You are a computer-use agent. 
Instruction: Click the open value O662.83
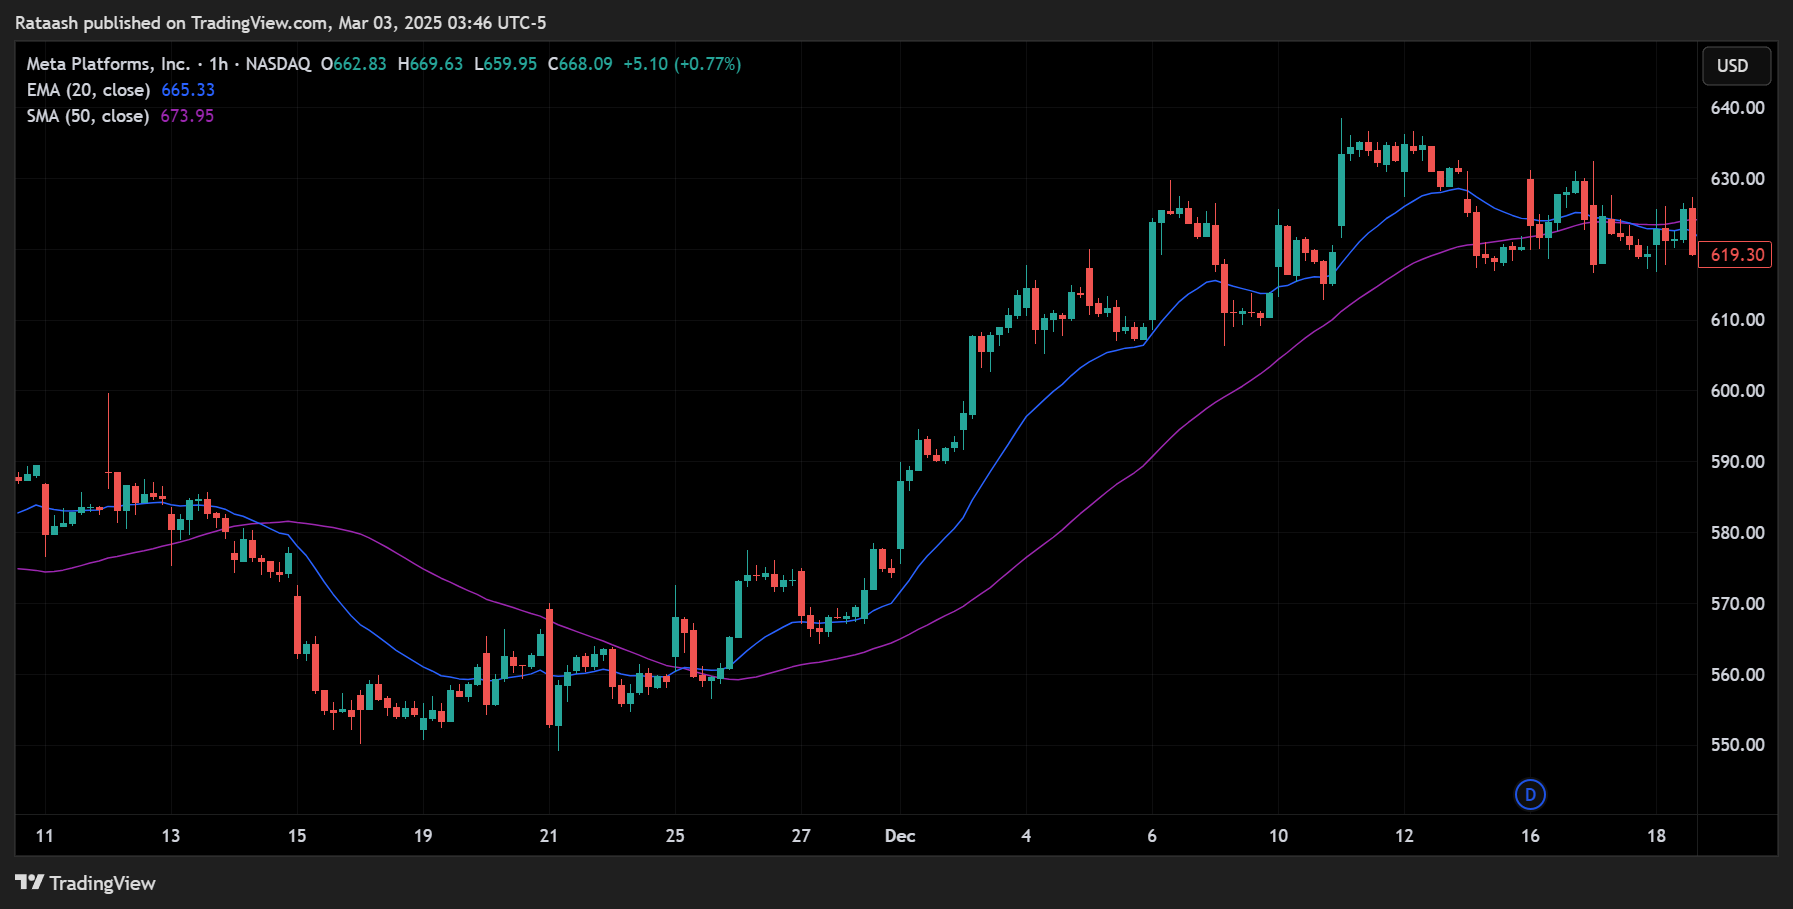pyautogui.click(x=354, y=64)
